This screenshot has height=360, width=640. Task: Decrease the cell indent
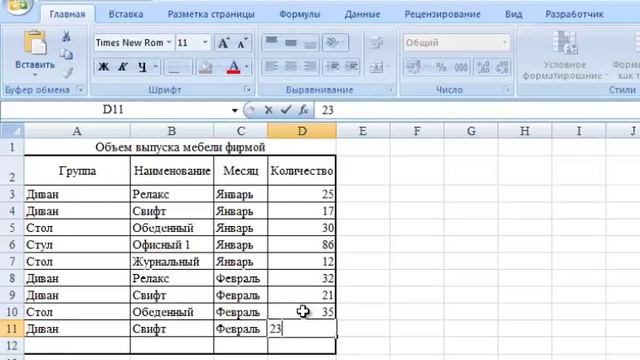point(332,67)
